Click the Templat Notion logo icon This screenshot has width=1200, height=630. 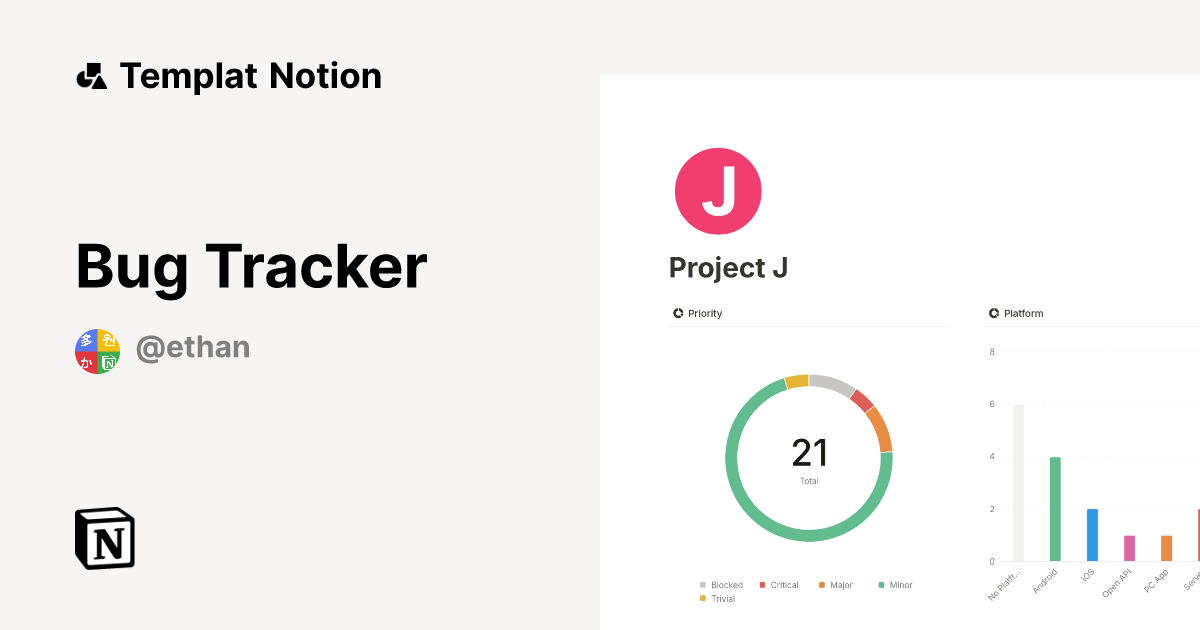click(x=93, y=75)
